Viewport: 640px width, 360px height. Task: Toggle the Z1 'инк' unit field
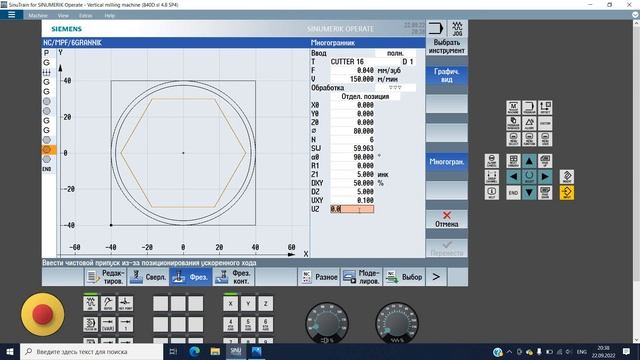(383, 174)
